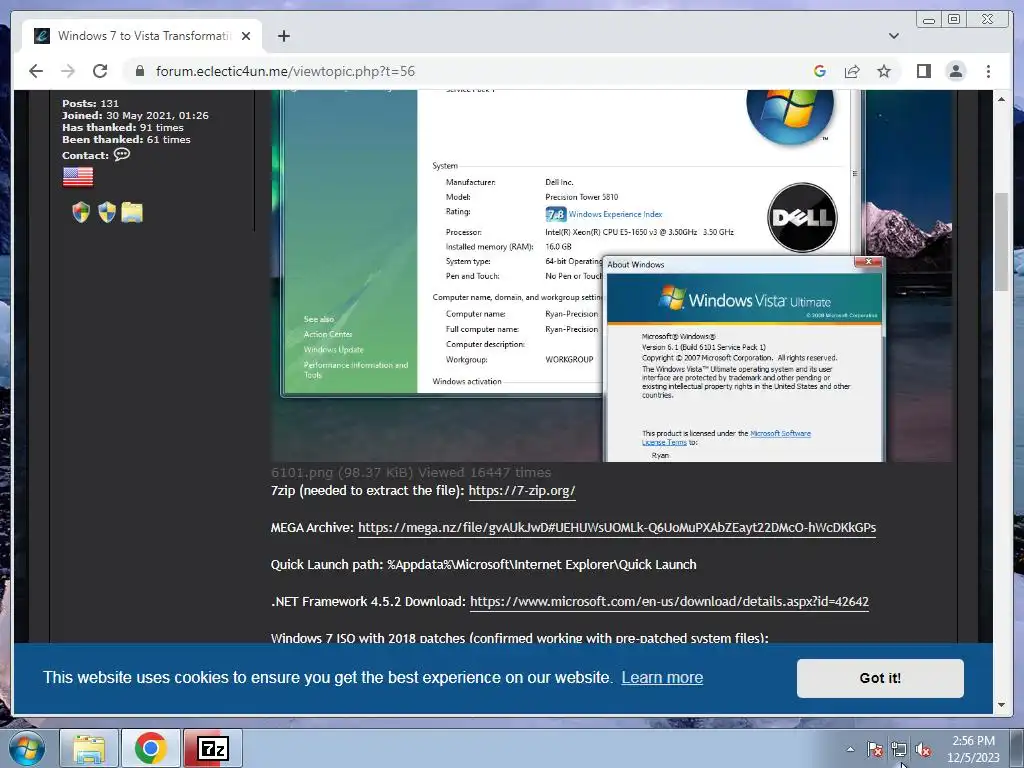Open the Windows Start menu orb

(x=27, y=748)
